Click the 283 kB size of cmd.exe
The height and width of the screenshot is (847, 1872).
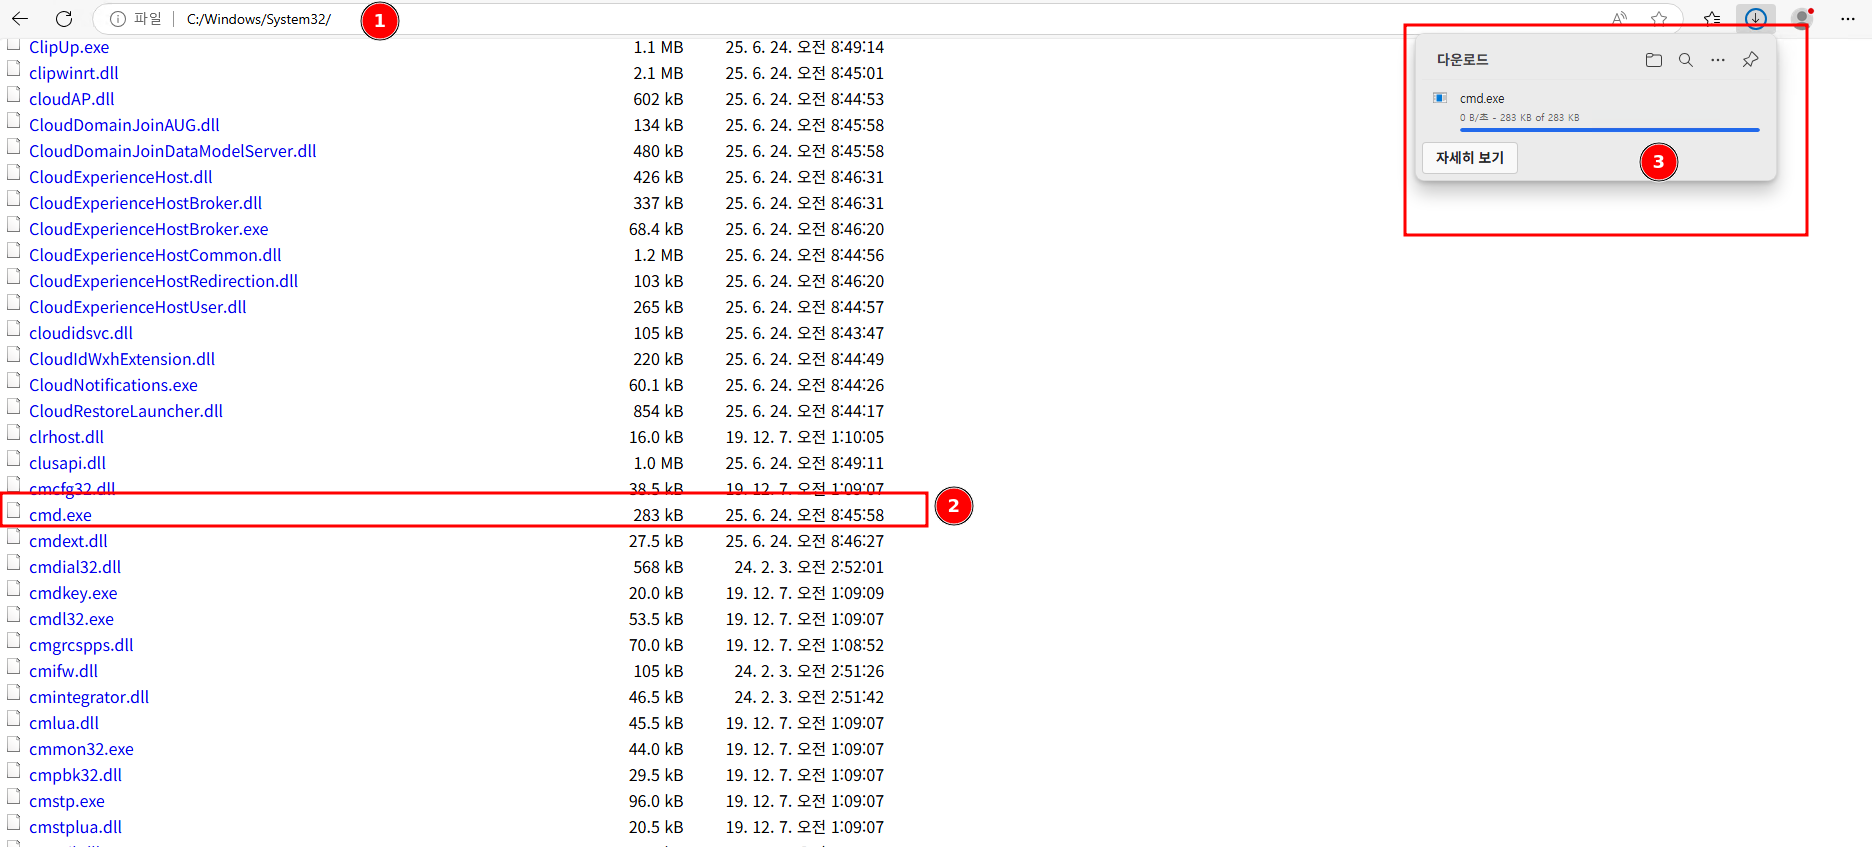coord(658,515)
